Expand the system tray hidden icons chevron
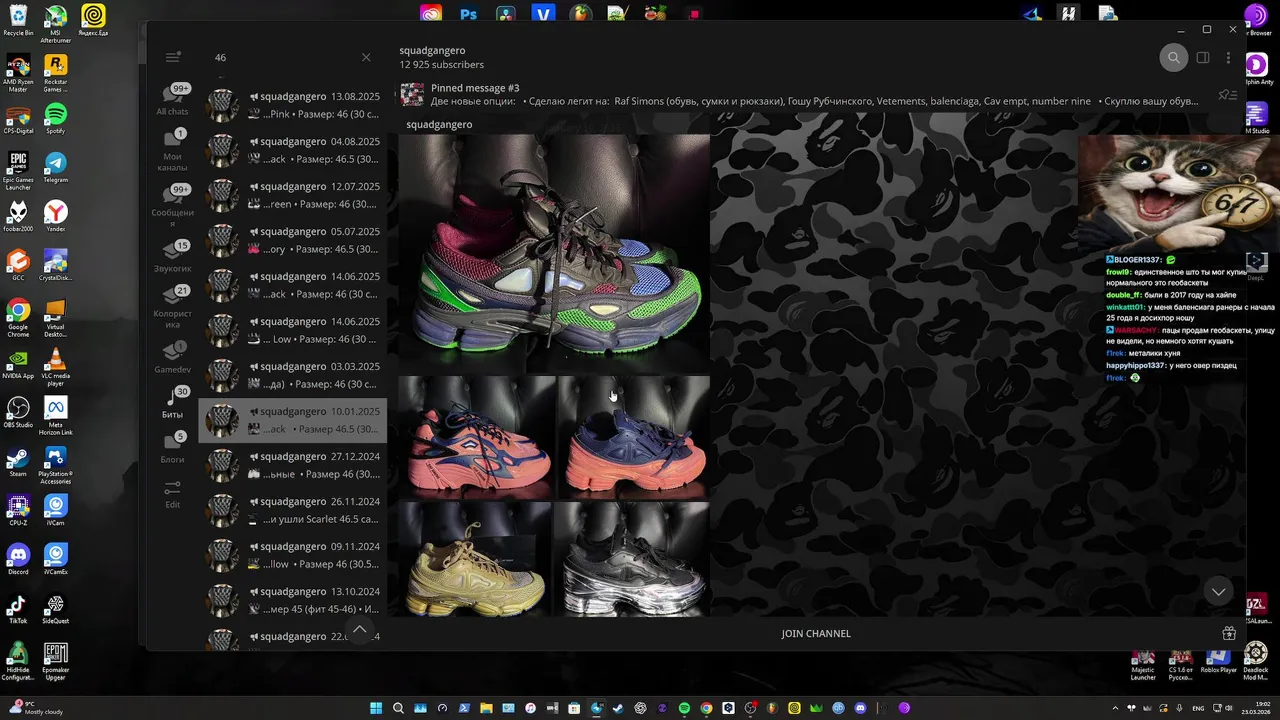 (x=1115, y=708)
